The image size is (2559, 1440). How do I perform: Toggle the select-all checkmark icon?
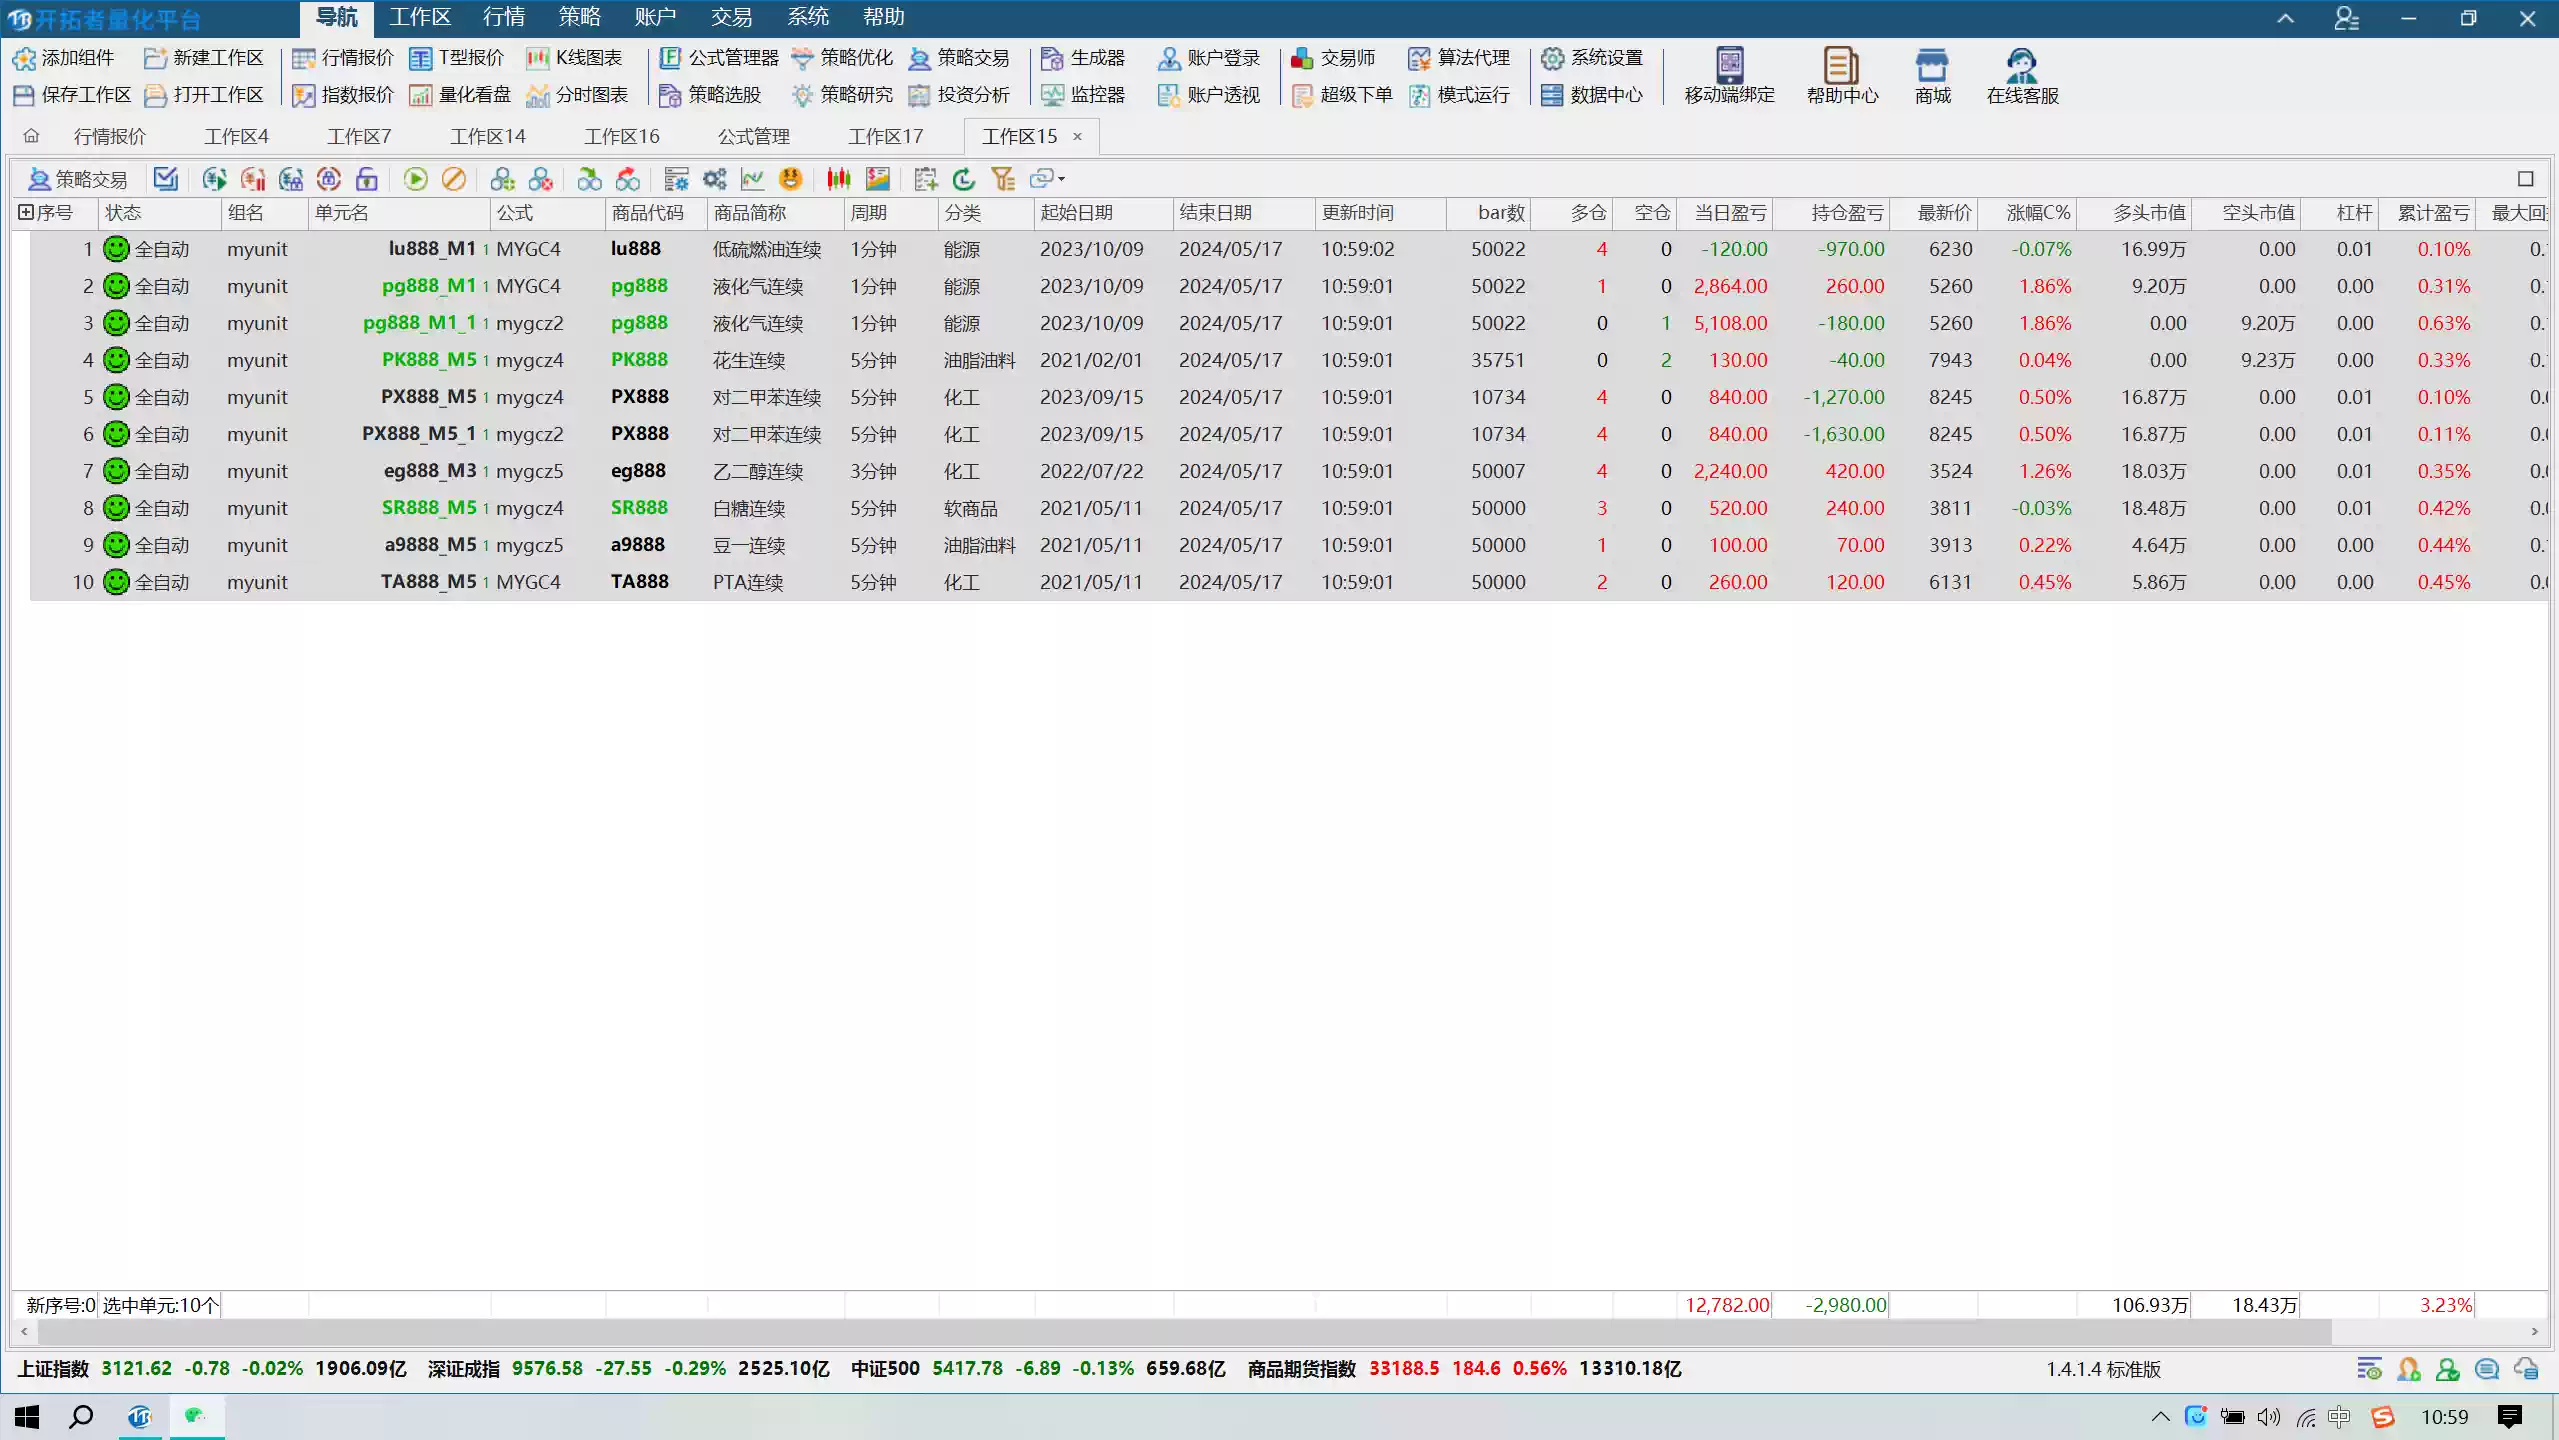pyautogui.click(x=166, y=179)
